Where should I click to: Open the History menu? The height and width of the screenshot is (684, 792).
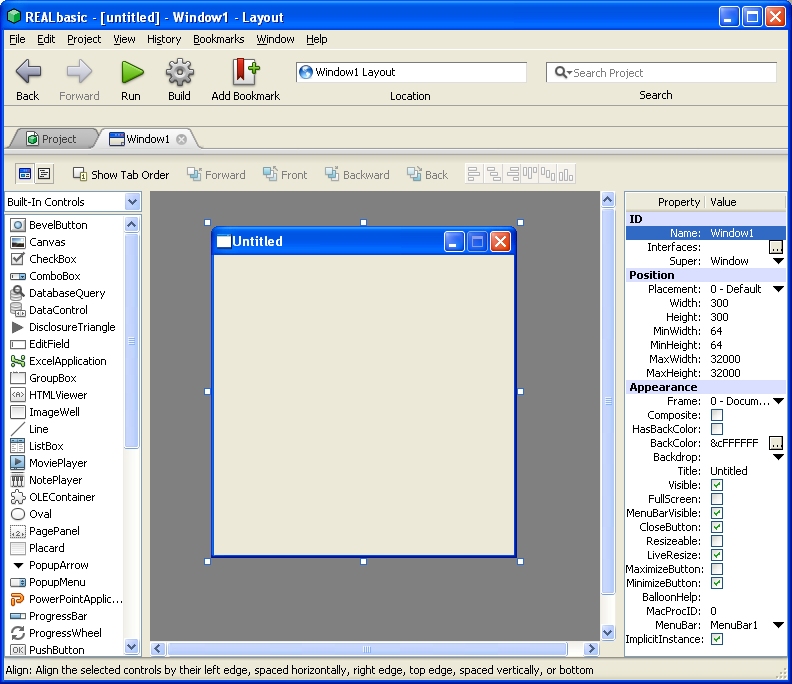point(164,39)
